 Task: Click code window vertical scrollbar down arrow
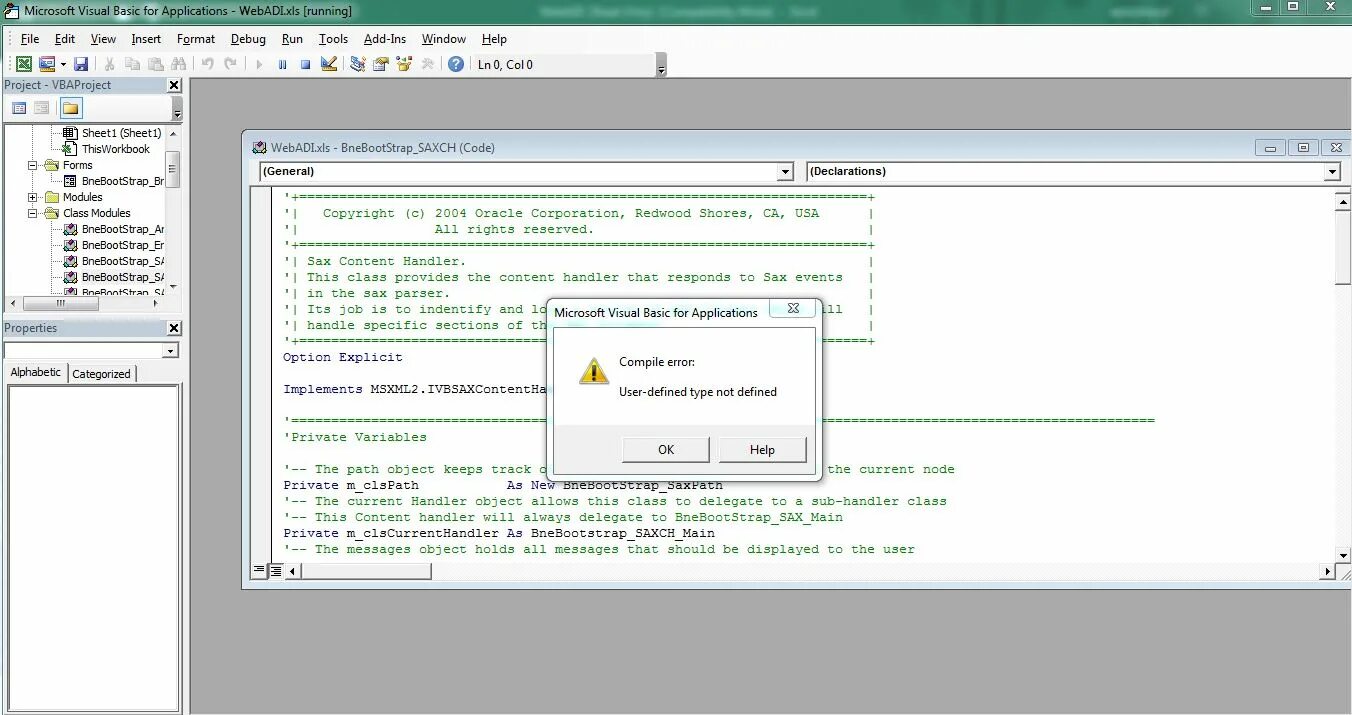1342,555
